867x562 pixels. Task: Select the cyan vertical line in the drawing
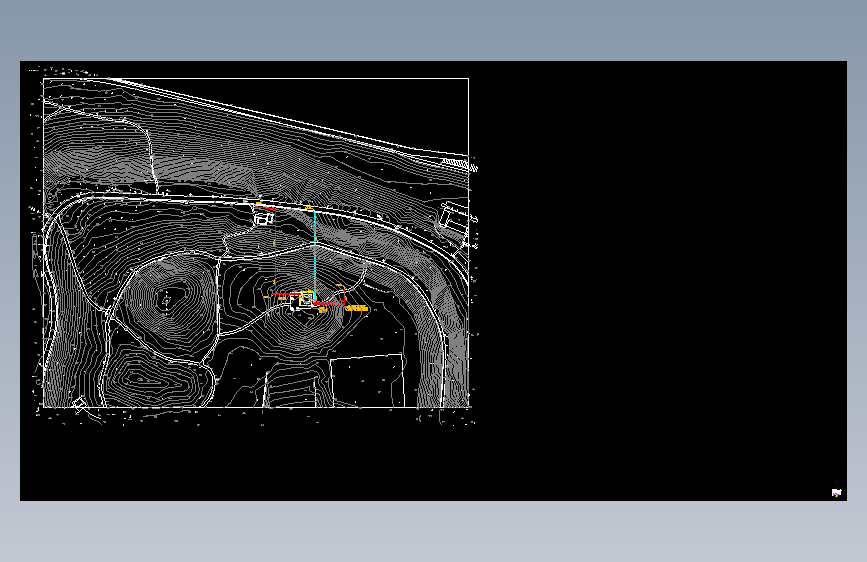click(315, 256)
